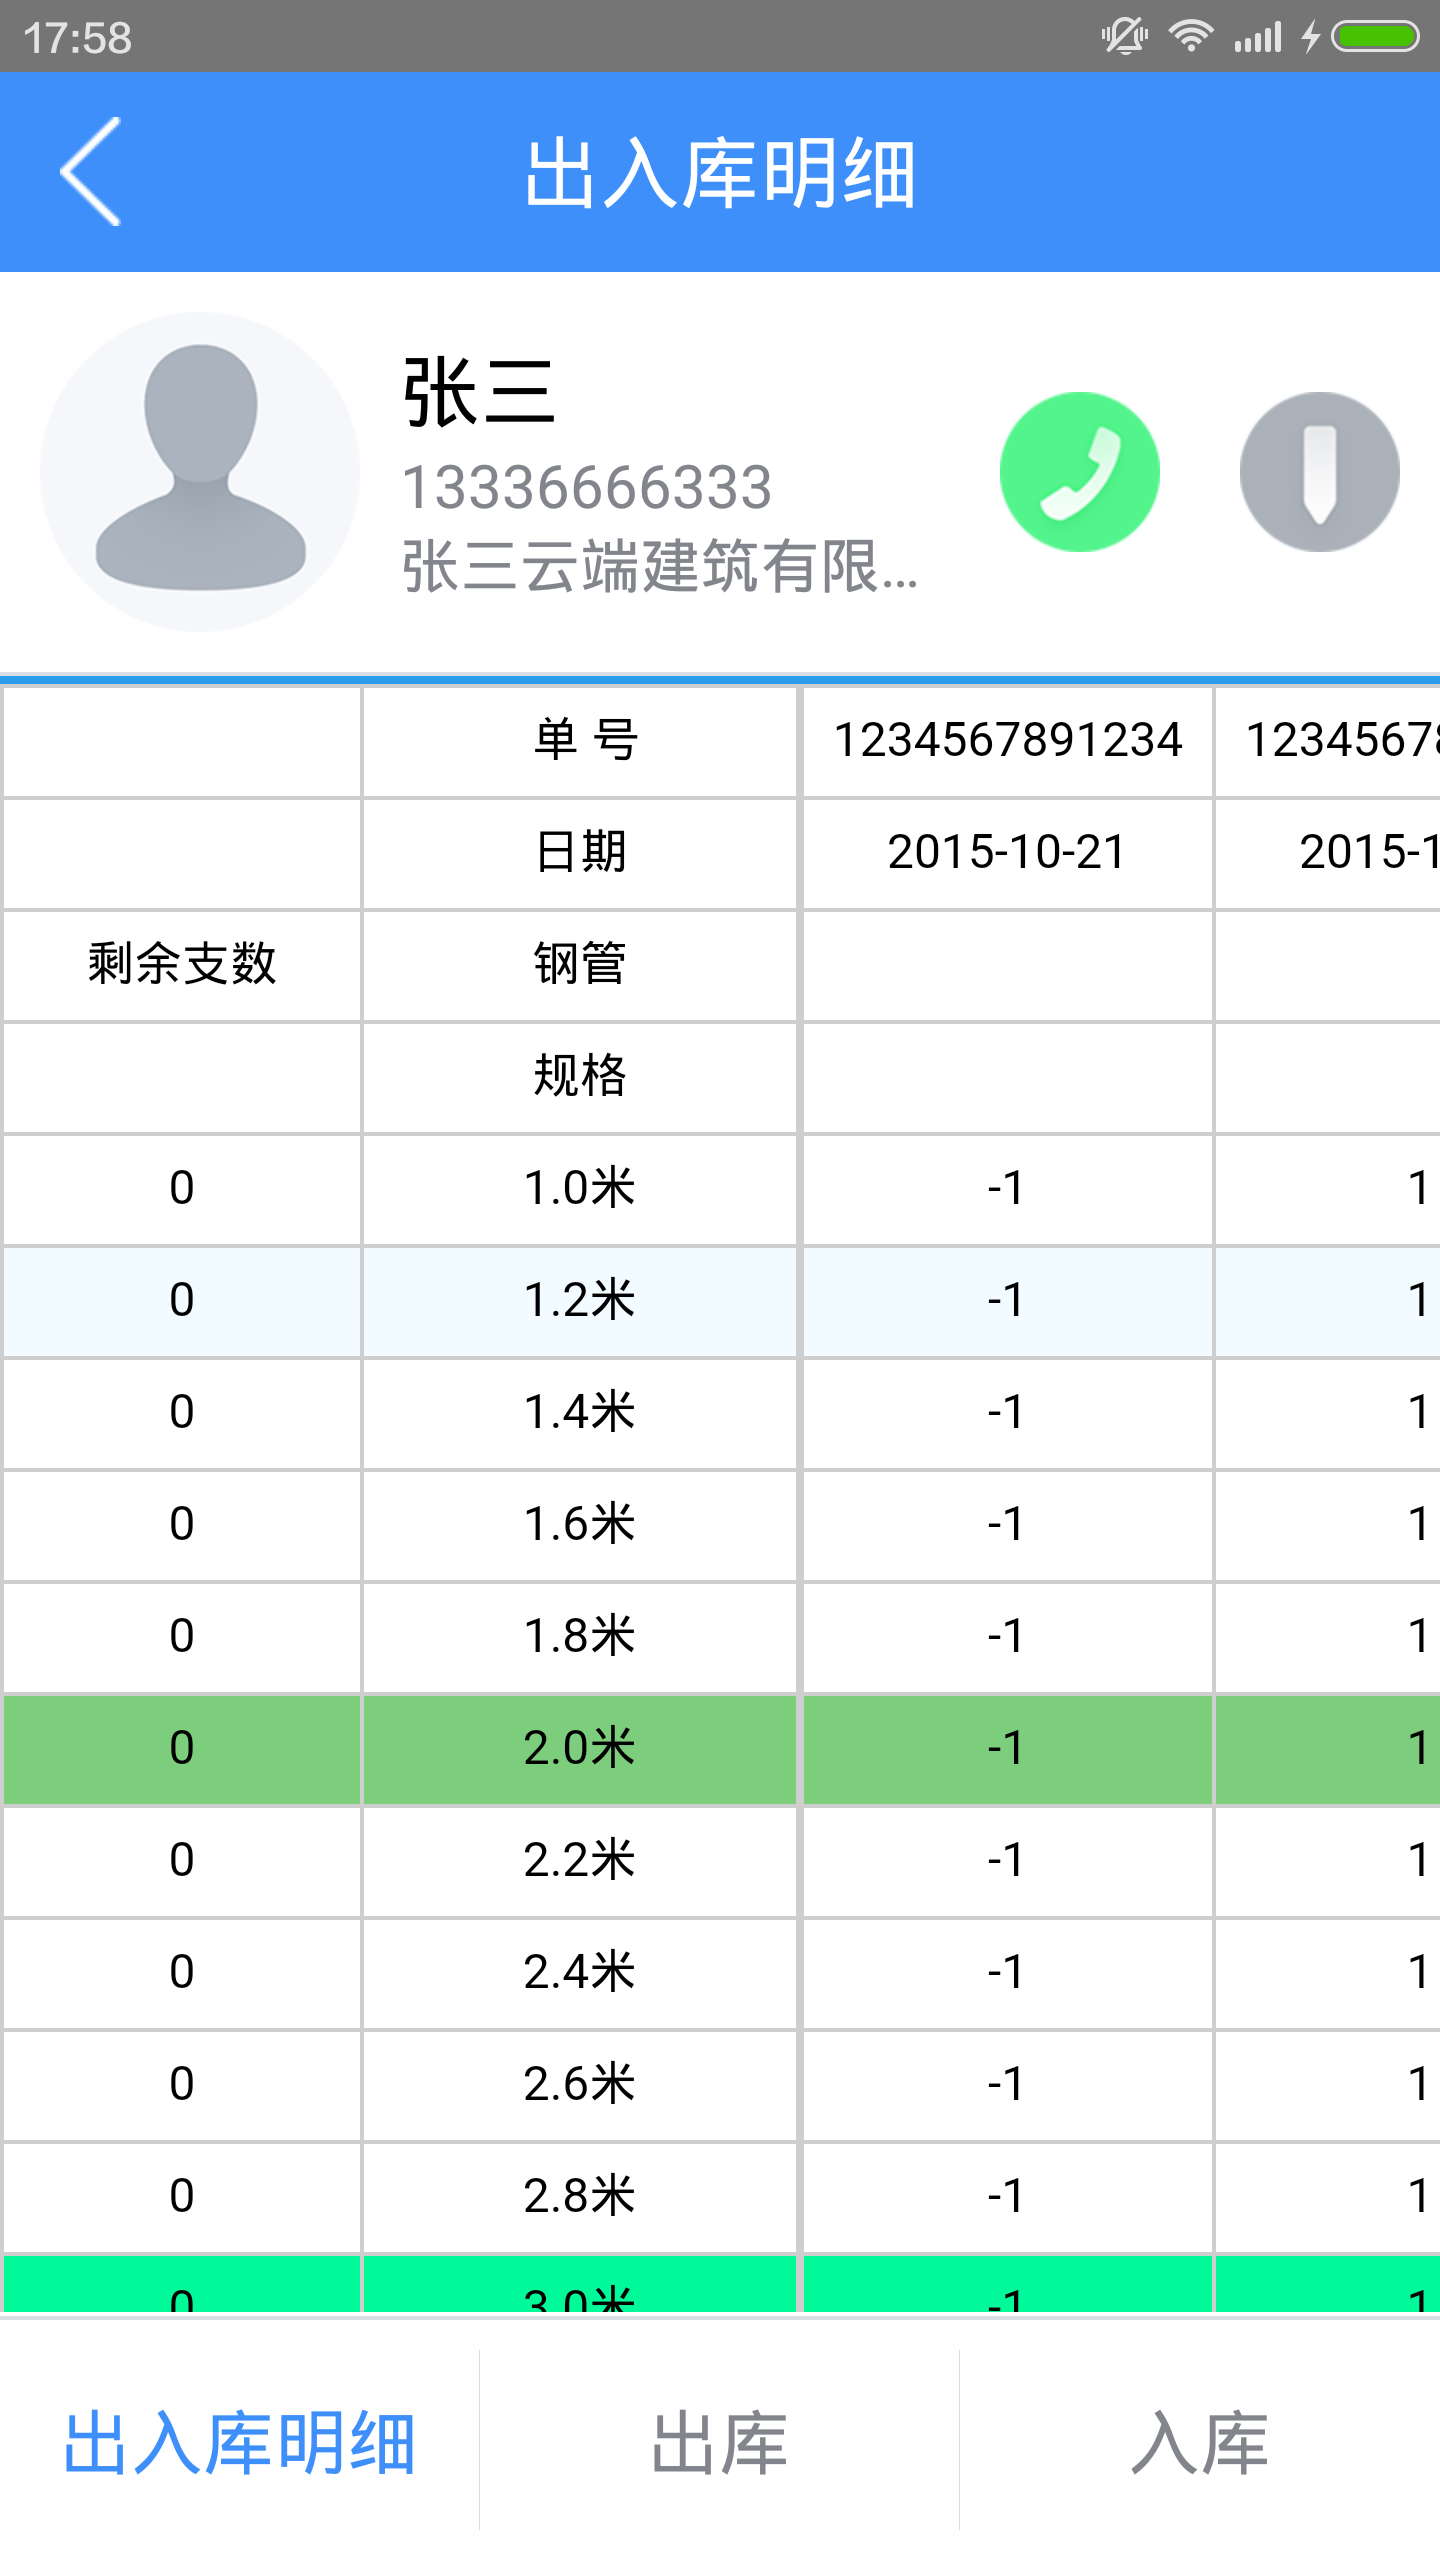Tap the -1 value in 2.0米 row
The width and height of the screenshot is (1440, 2560).
(x=1008, y=1749)
